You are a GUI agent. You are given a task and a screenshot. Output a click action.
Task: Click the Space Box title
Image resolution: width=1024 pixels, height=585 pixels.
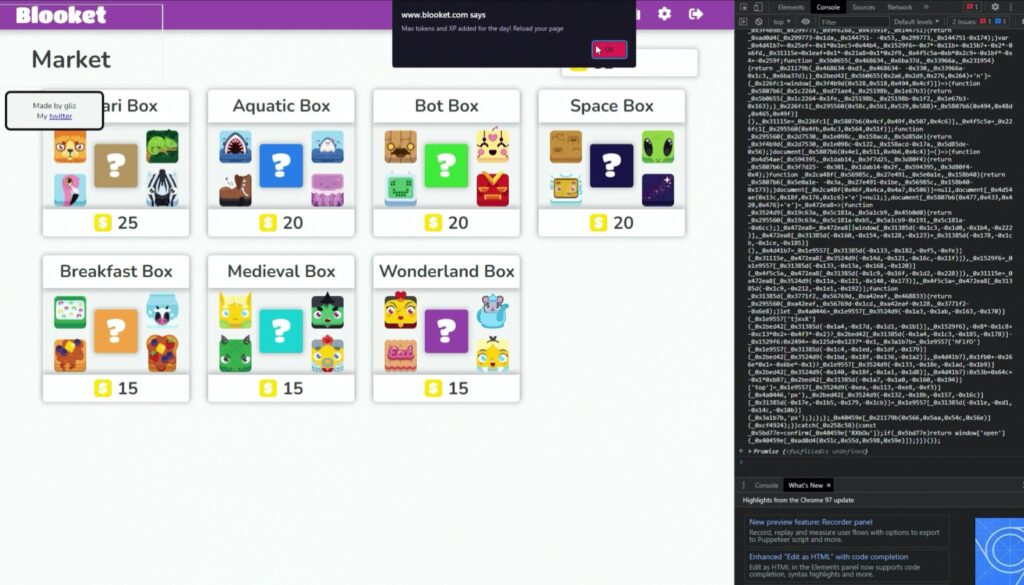click(x=612, y=106)
